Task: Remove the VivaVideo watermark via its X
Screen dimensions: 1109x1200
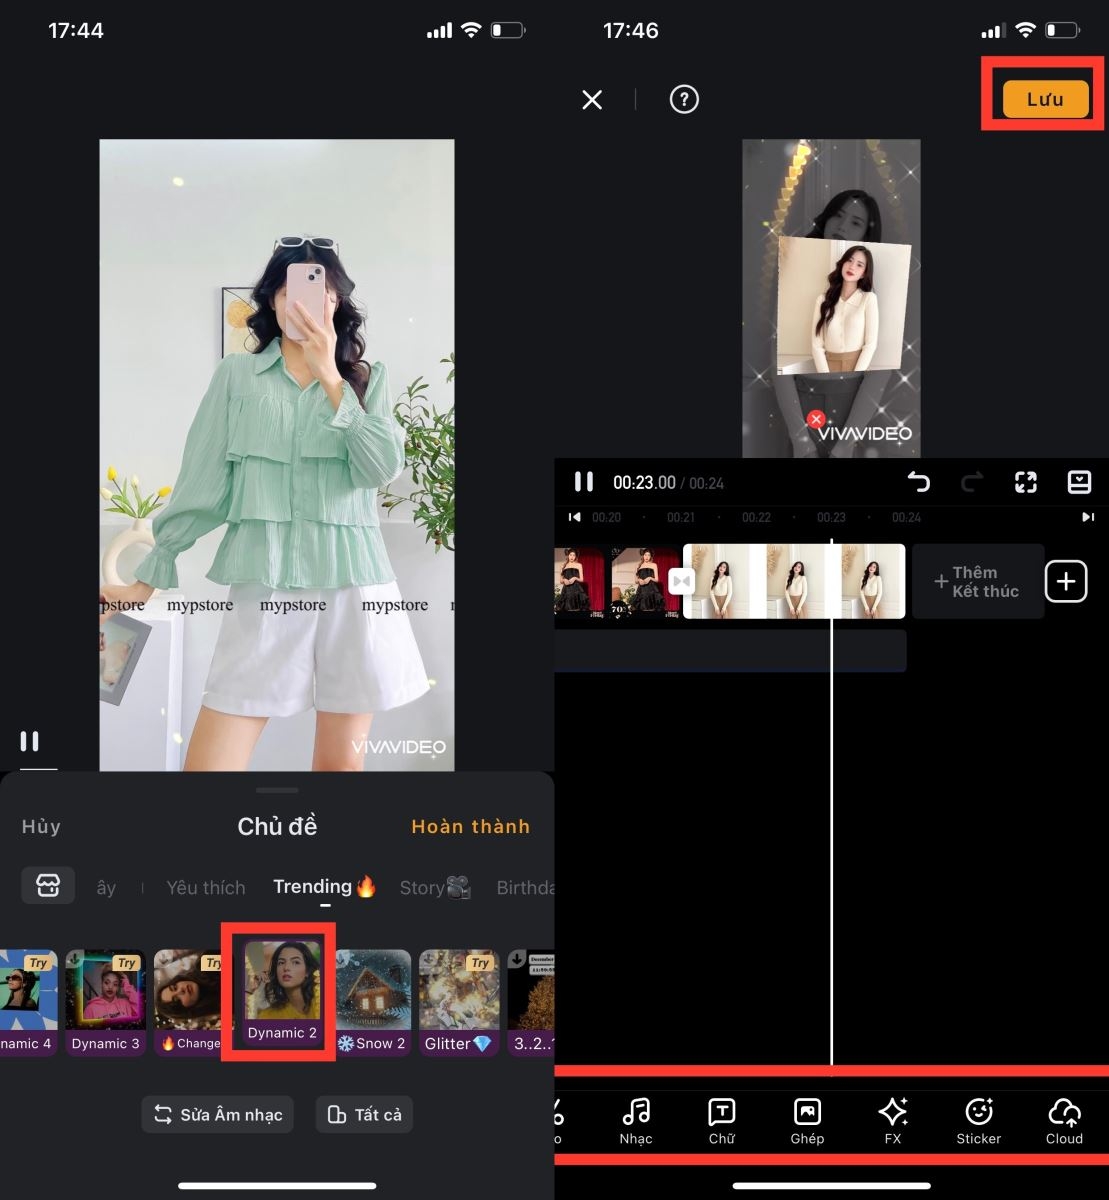Action: pyautogui.click(x=816, y=419)
